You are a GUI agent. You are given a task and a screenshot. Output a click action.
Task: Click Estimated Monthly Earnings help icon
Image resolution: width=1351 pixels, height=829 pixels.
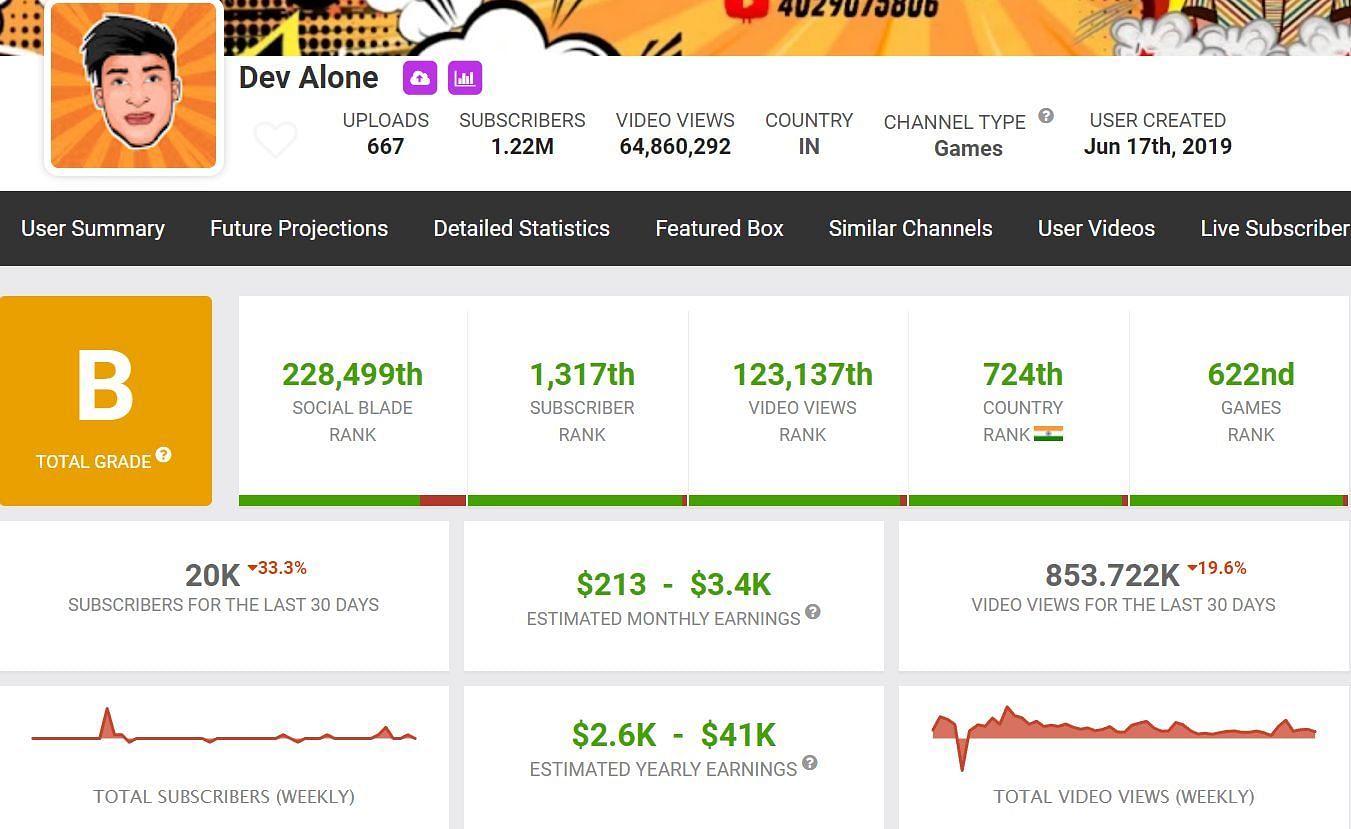(x=813, y=612)
